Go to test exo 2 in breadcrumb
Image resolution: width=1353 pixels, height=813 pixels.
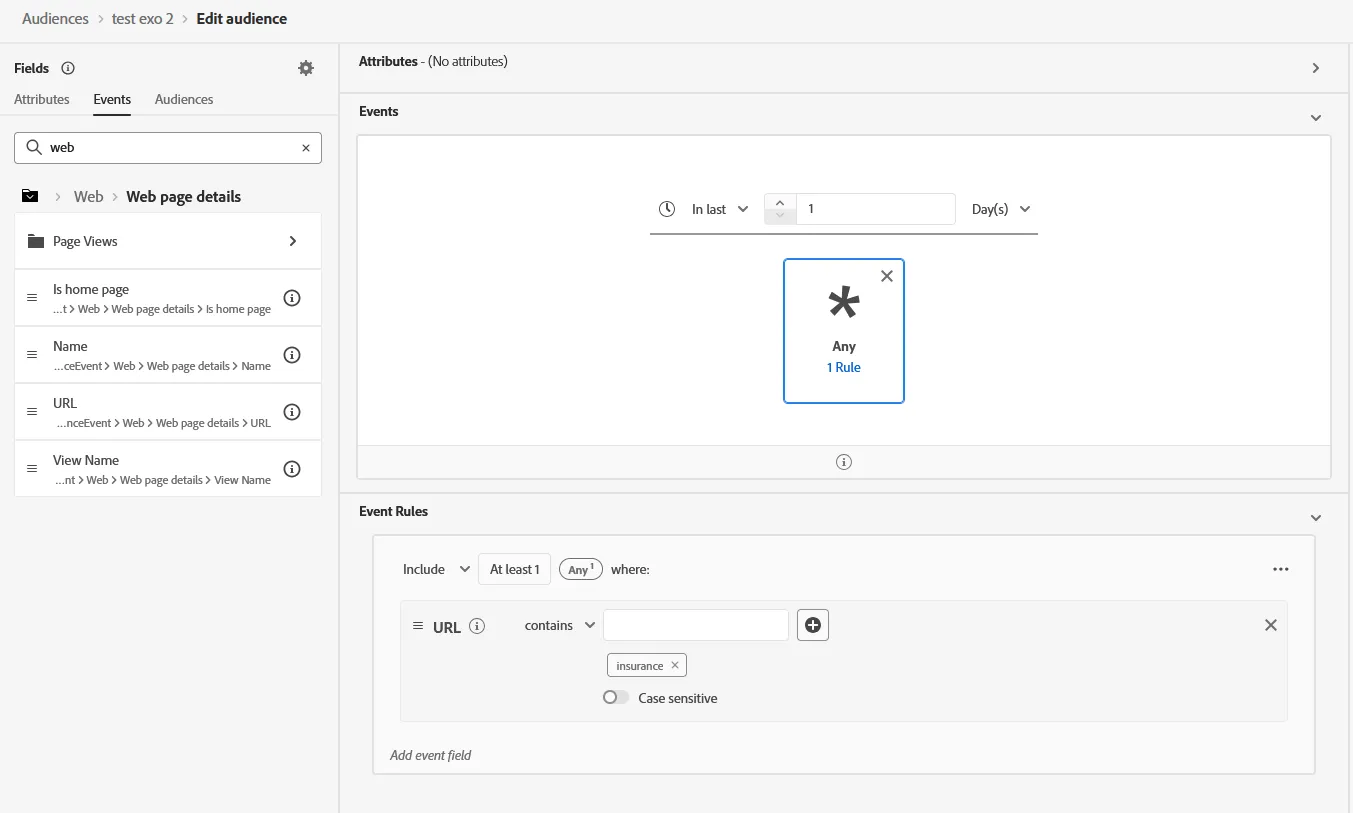[143, 18]
